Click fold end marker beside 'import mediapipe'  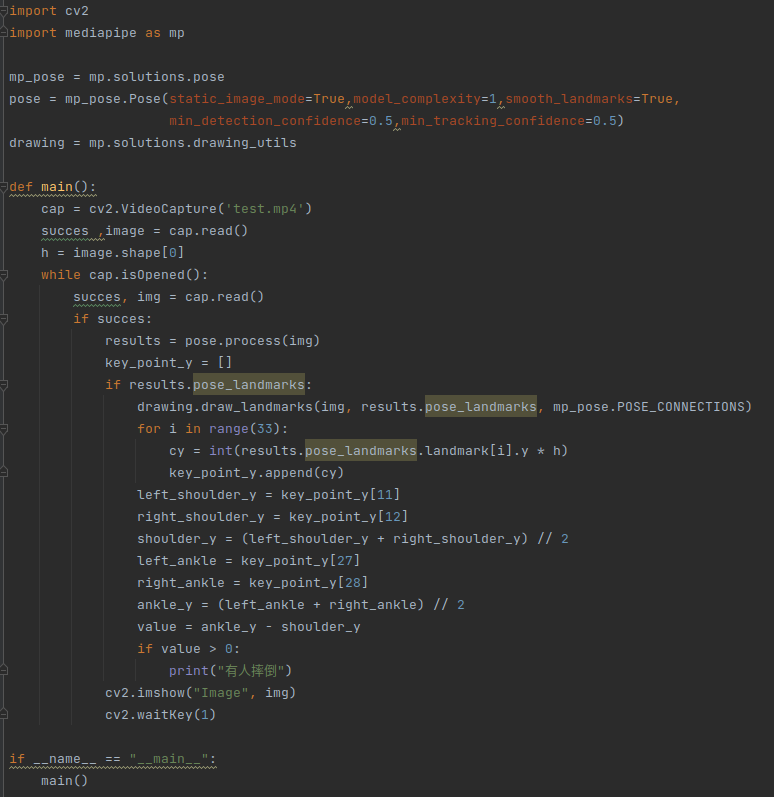coord(4,34)
